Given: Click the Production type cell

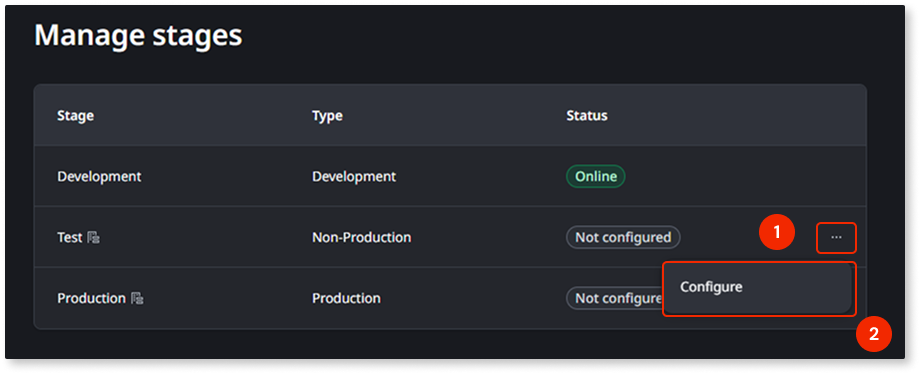Looking at the screenshot, I should [346, 298].
